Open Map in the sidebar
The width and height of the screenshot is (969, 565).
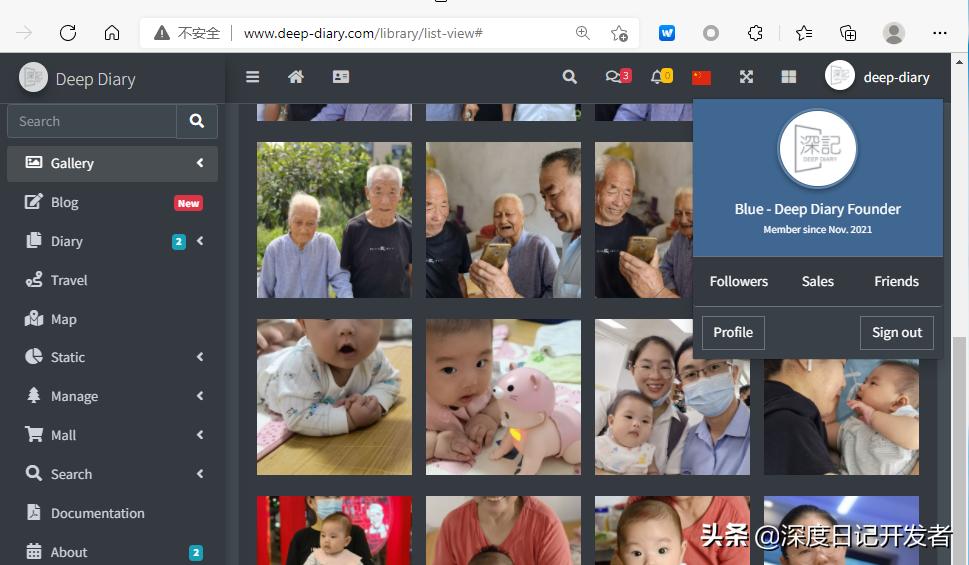[112, 319]
